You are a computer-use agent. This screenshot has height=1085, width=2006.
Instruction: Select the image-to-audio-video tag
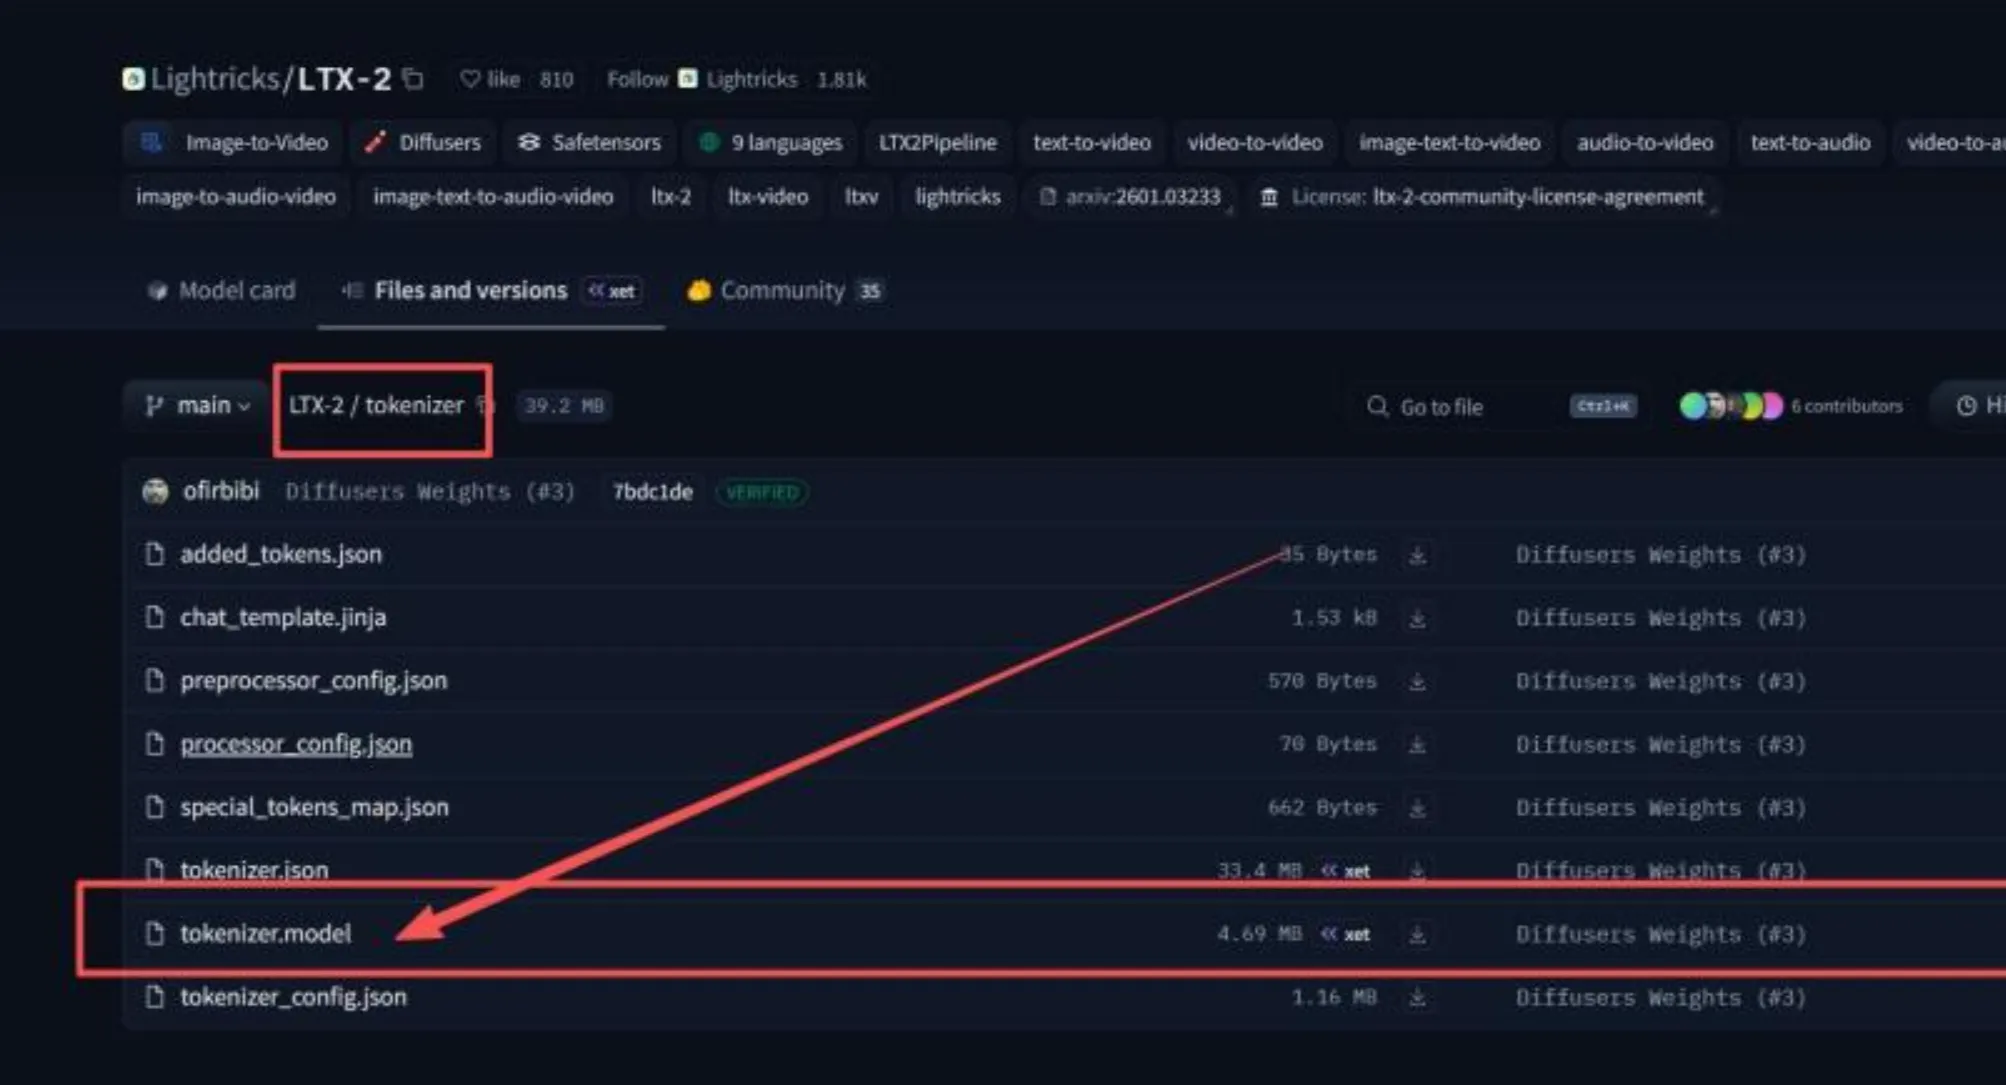click(x=236, y=197)
